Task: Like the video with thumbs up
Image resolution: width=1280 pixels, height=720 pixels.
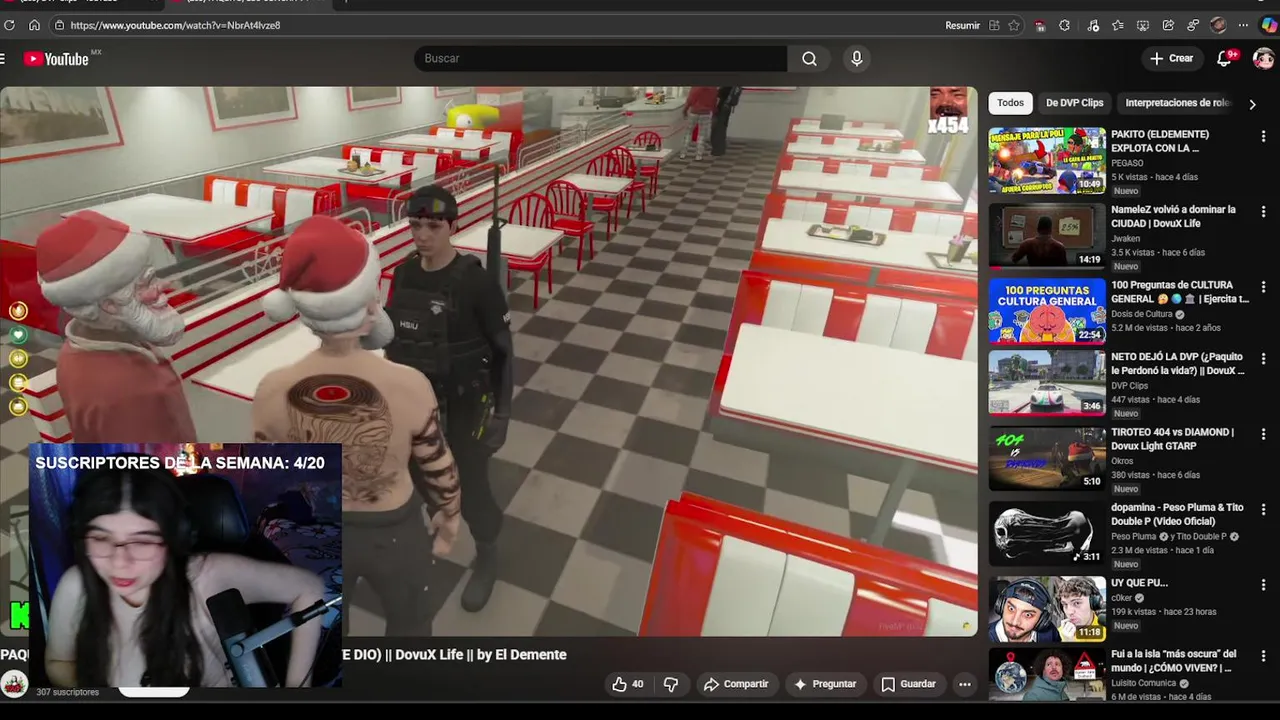Action: click(628, 684)
